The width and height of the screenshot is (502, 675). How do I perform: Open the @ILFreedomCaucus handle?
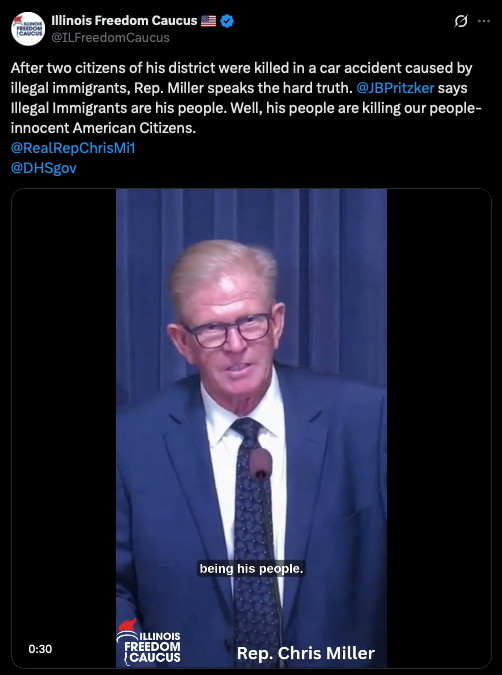[x=110, y=38]
